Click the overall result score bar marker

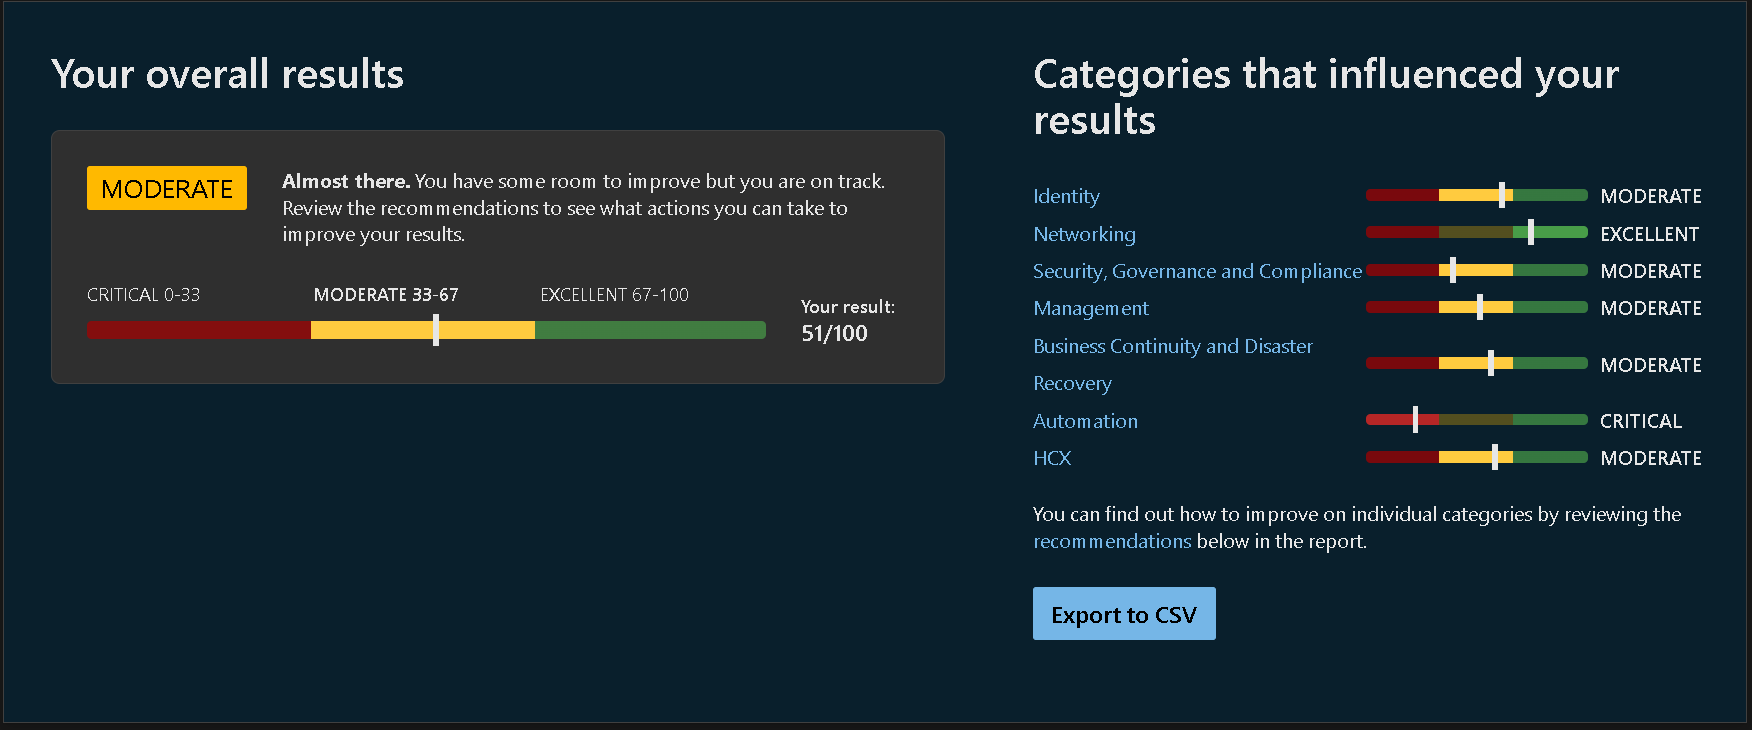436,330
